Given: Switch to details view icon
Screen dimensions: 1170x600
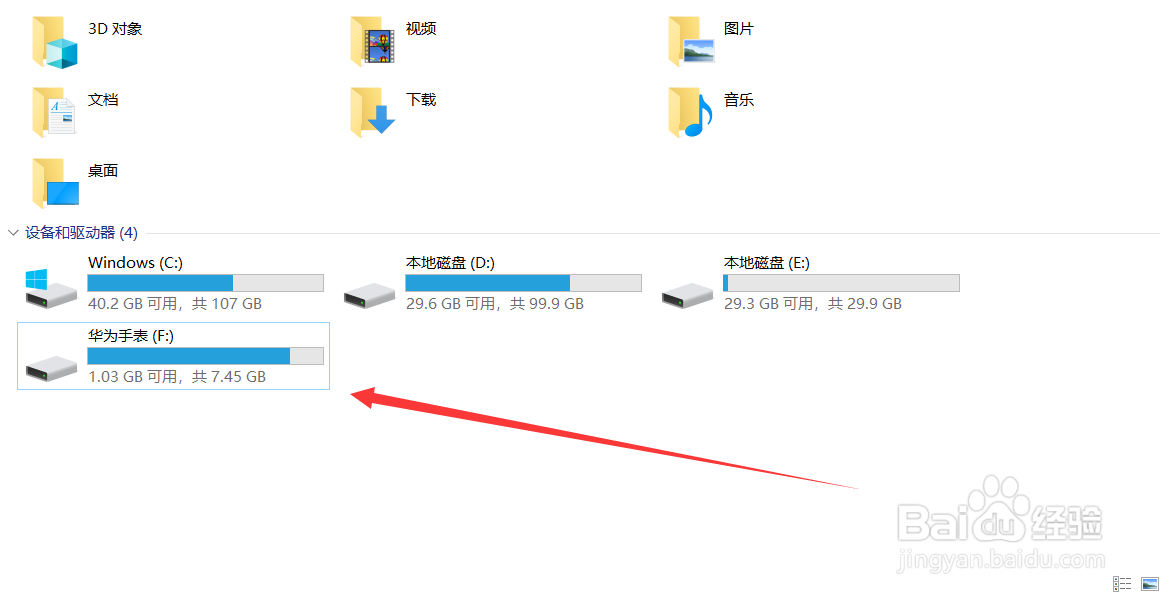Looking at the screenshot, I should (x=1122, y=584).
